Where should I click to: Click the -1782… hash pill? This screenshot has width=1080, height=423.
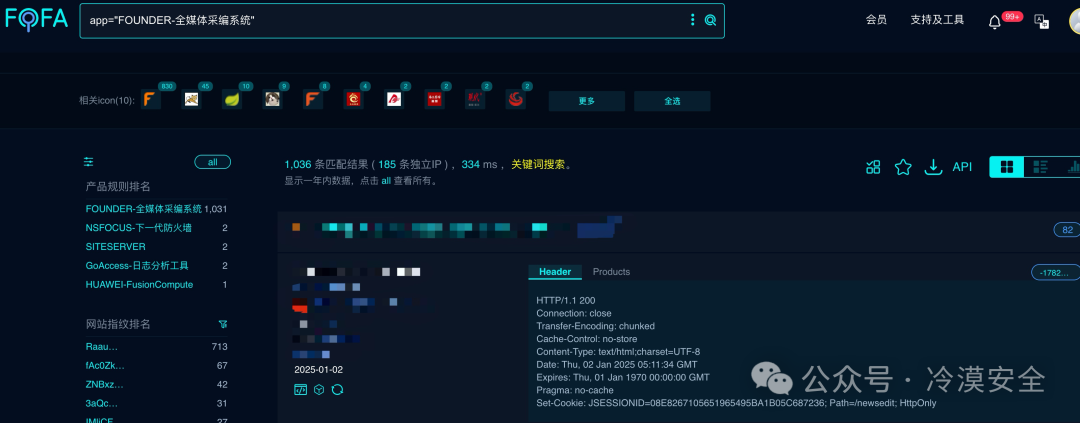pos(1056,273)
